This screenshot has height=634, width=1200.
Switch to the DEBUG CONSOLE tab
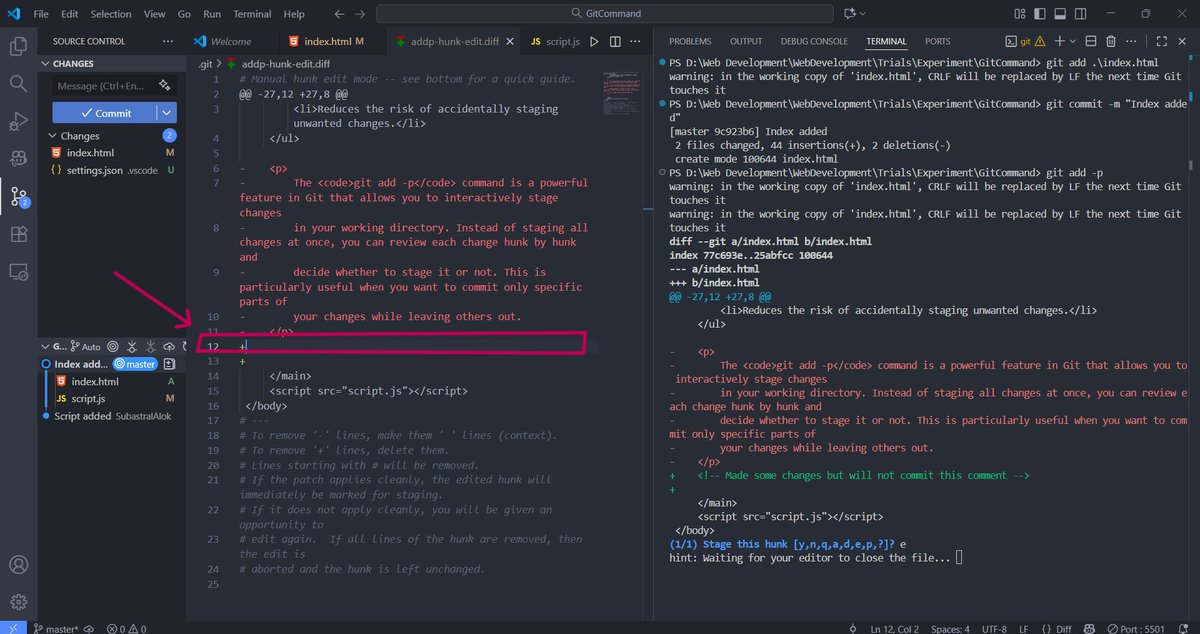[x=814, y=42]
